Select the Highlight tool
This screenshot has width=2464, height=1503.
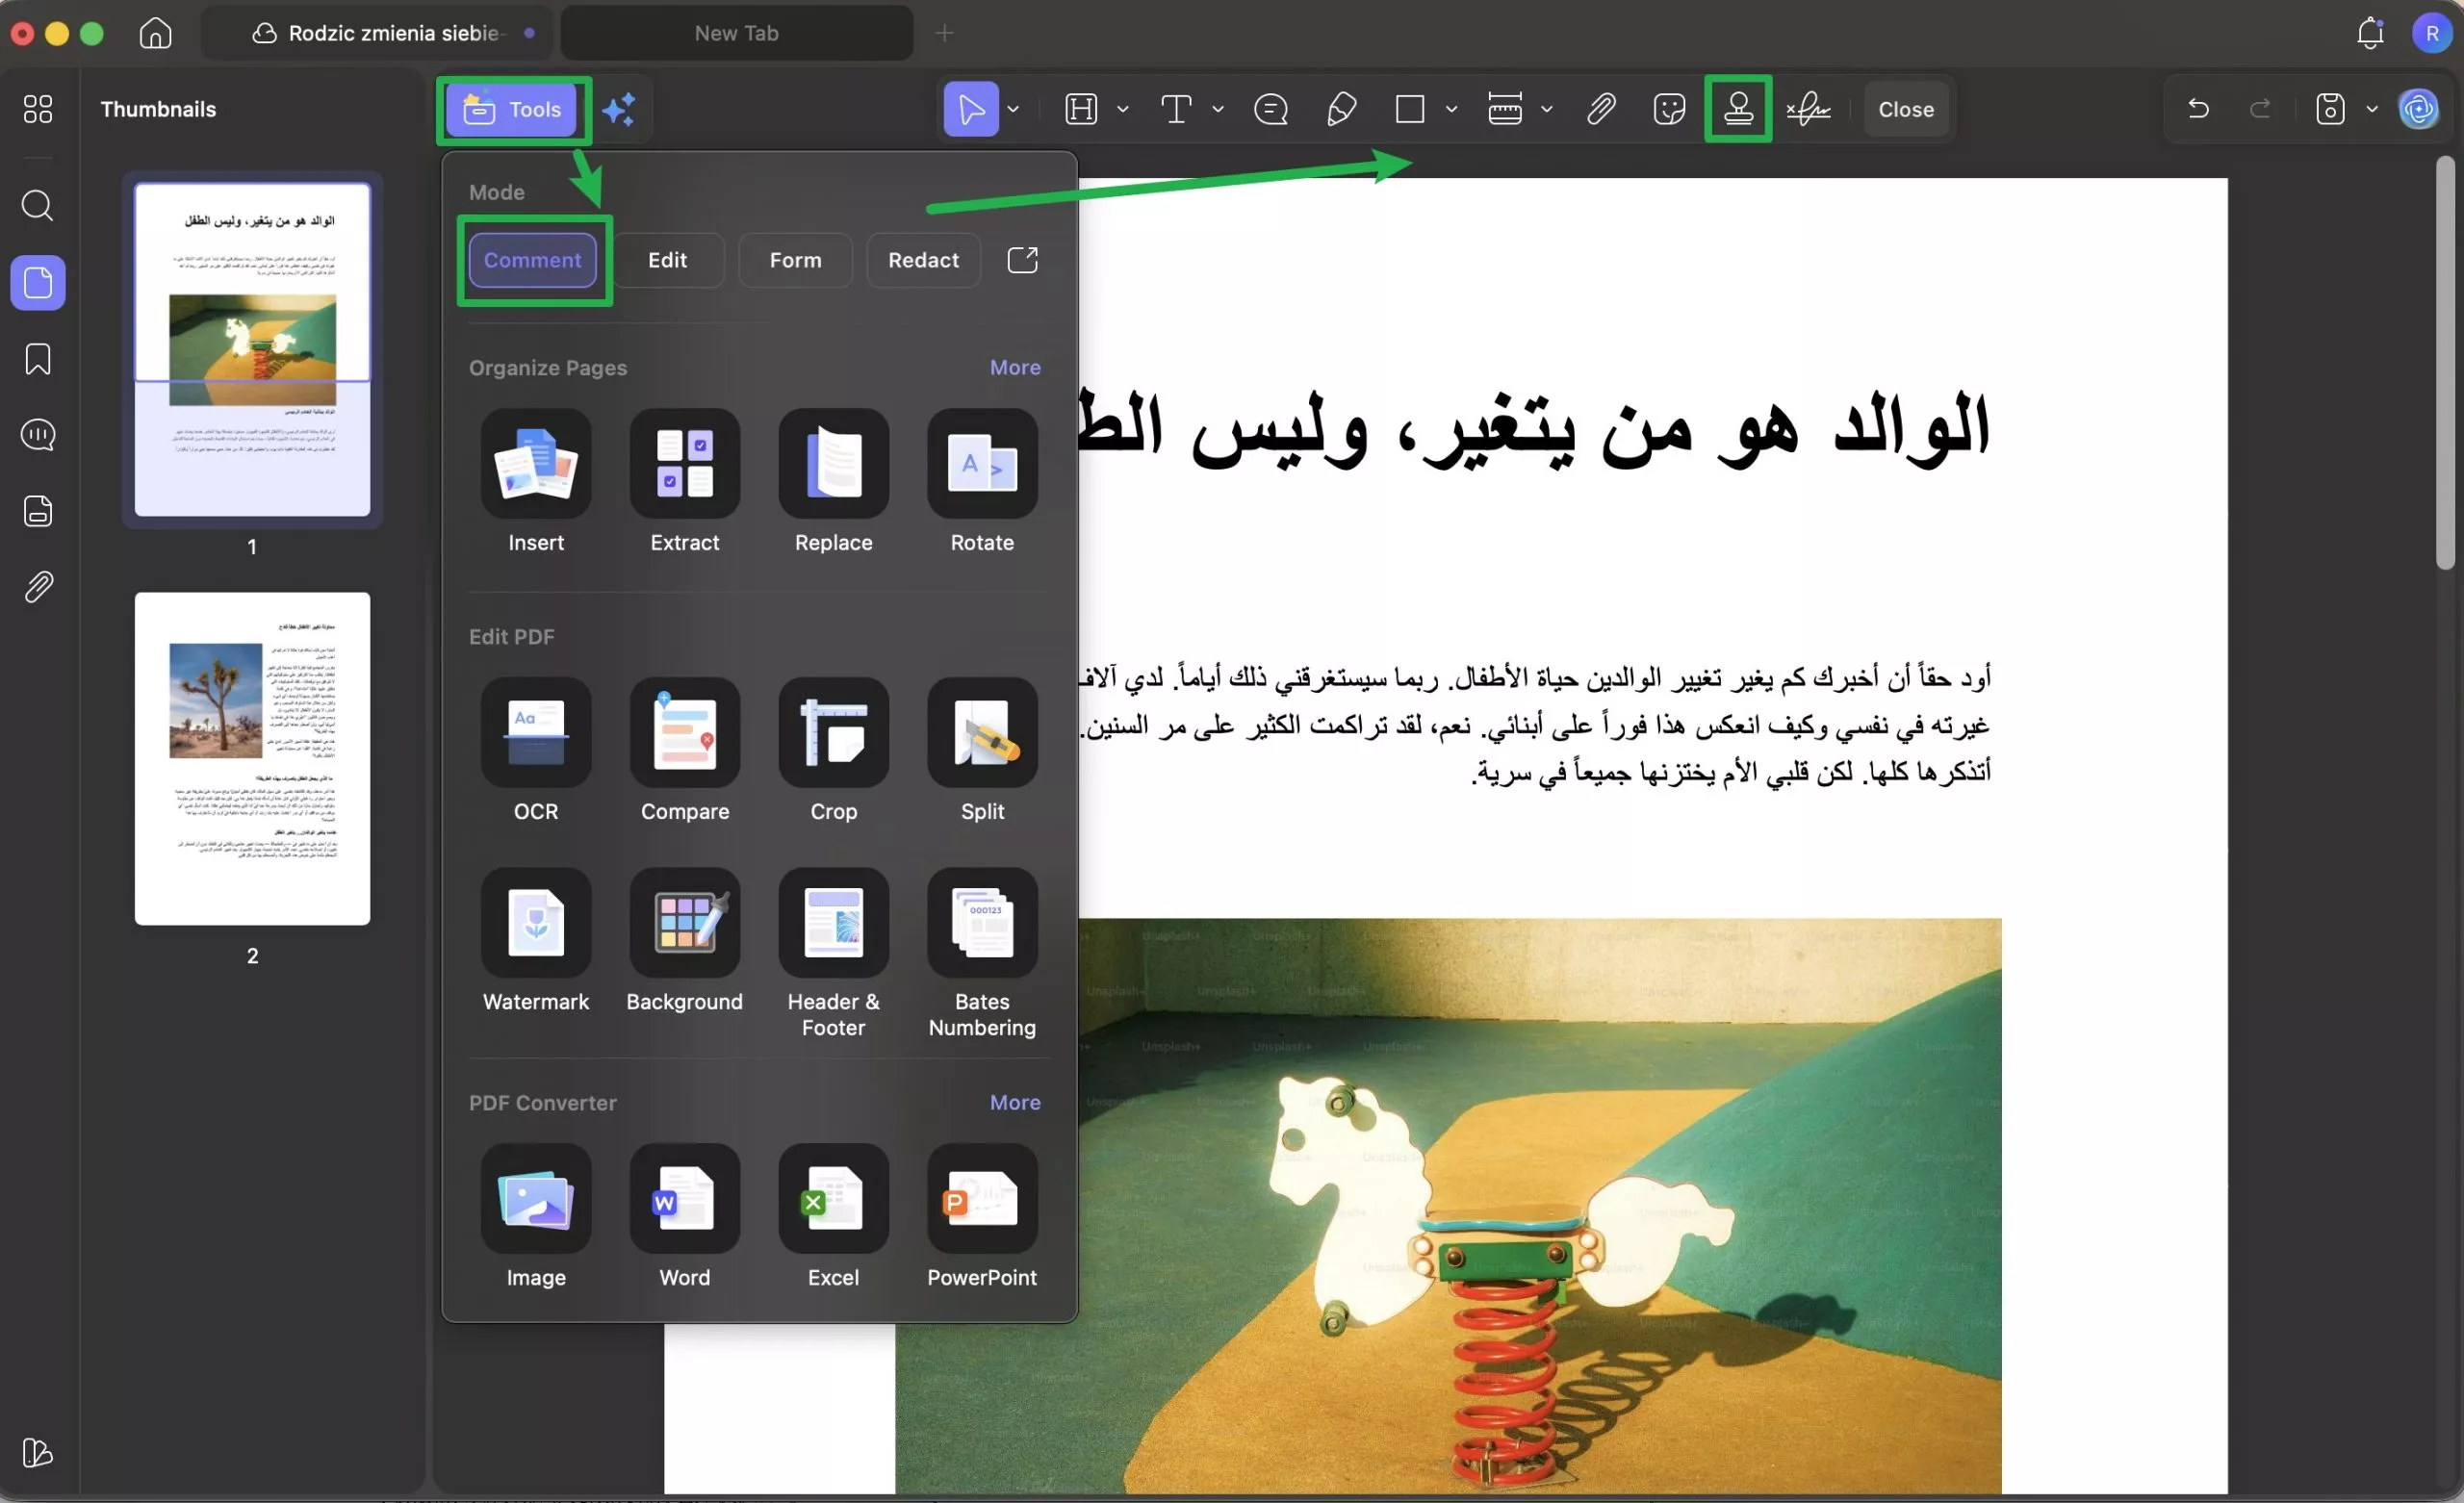click(x=1081, y=109)
